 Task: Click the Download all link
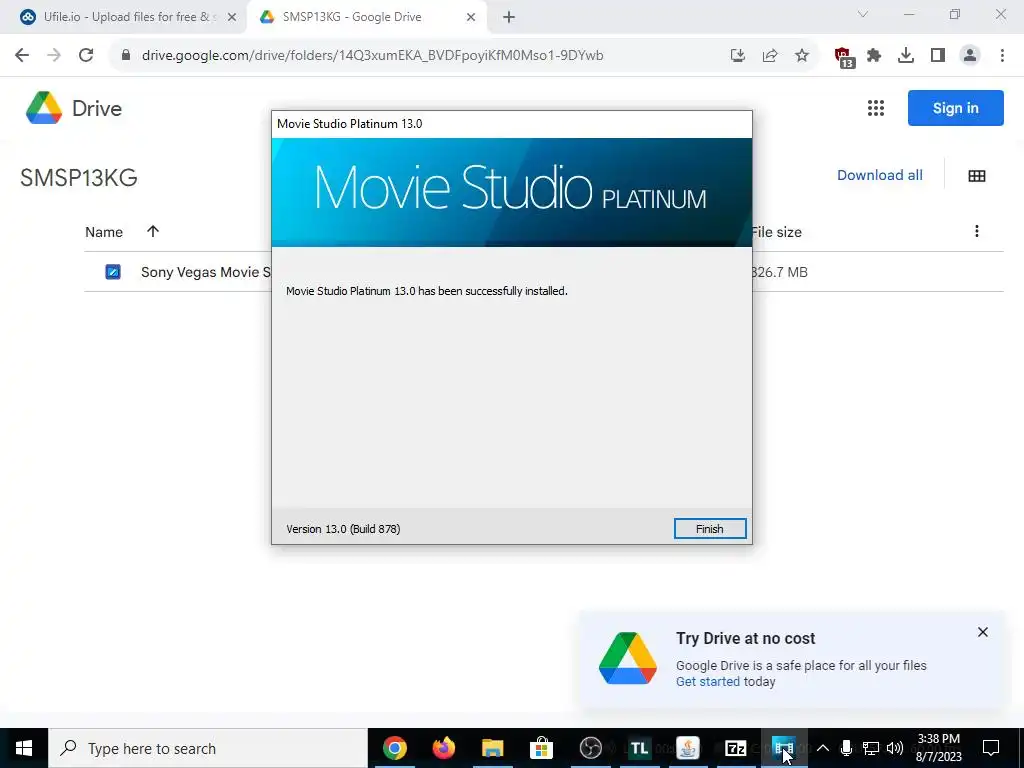tap(879, 175)
